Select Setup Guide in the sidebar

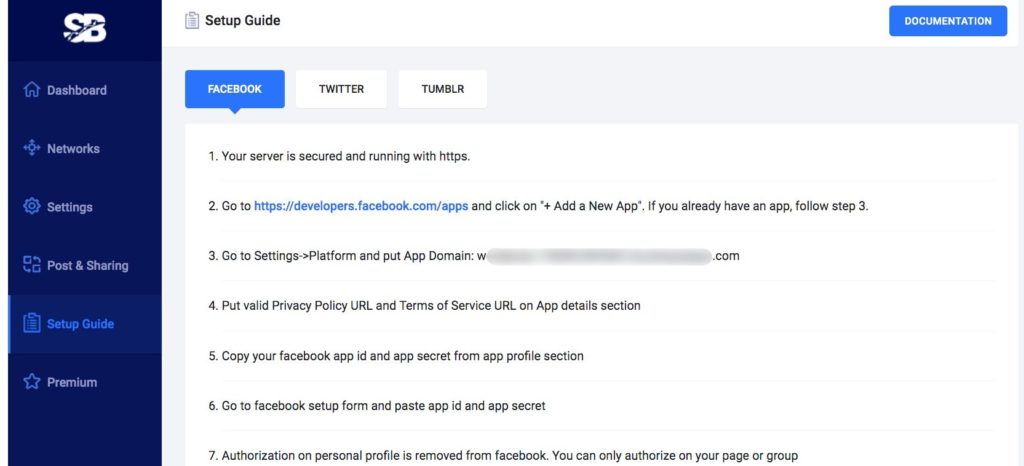(x=85, y=324)
